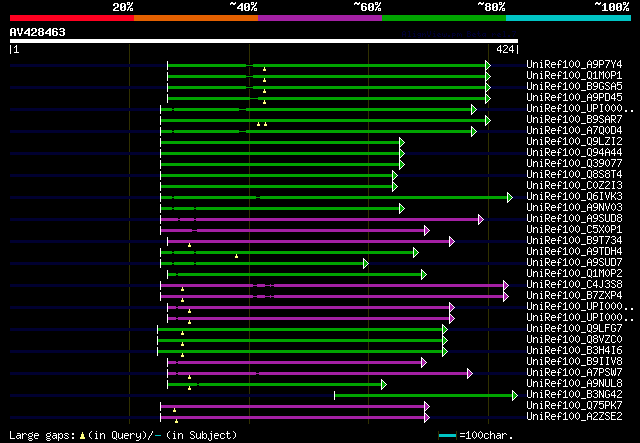Click the green arrowhead ending the A9SUD7 alignment
The height and width of the screenshot is (443, 640).
(366, 263)
